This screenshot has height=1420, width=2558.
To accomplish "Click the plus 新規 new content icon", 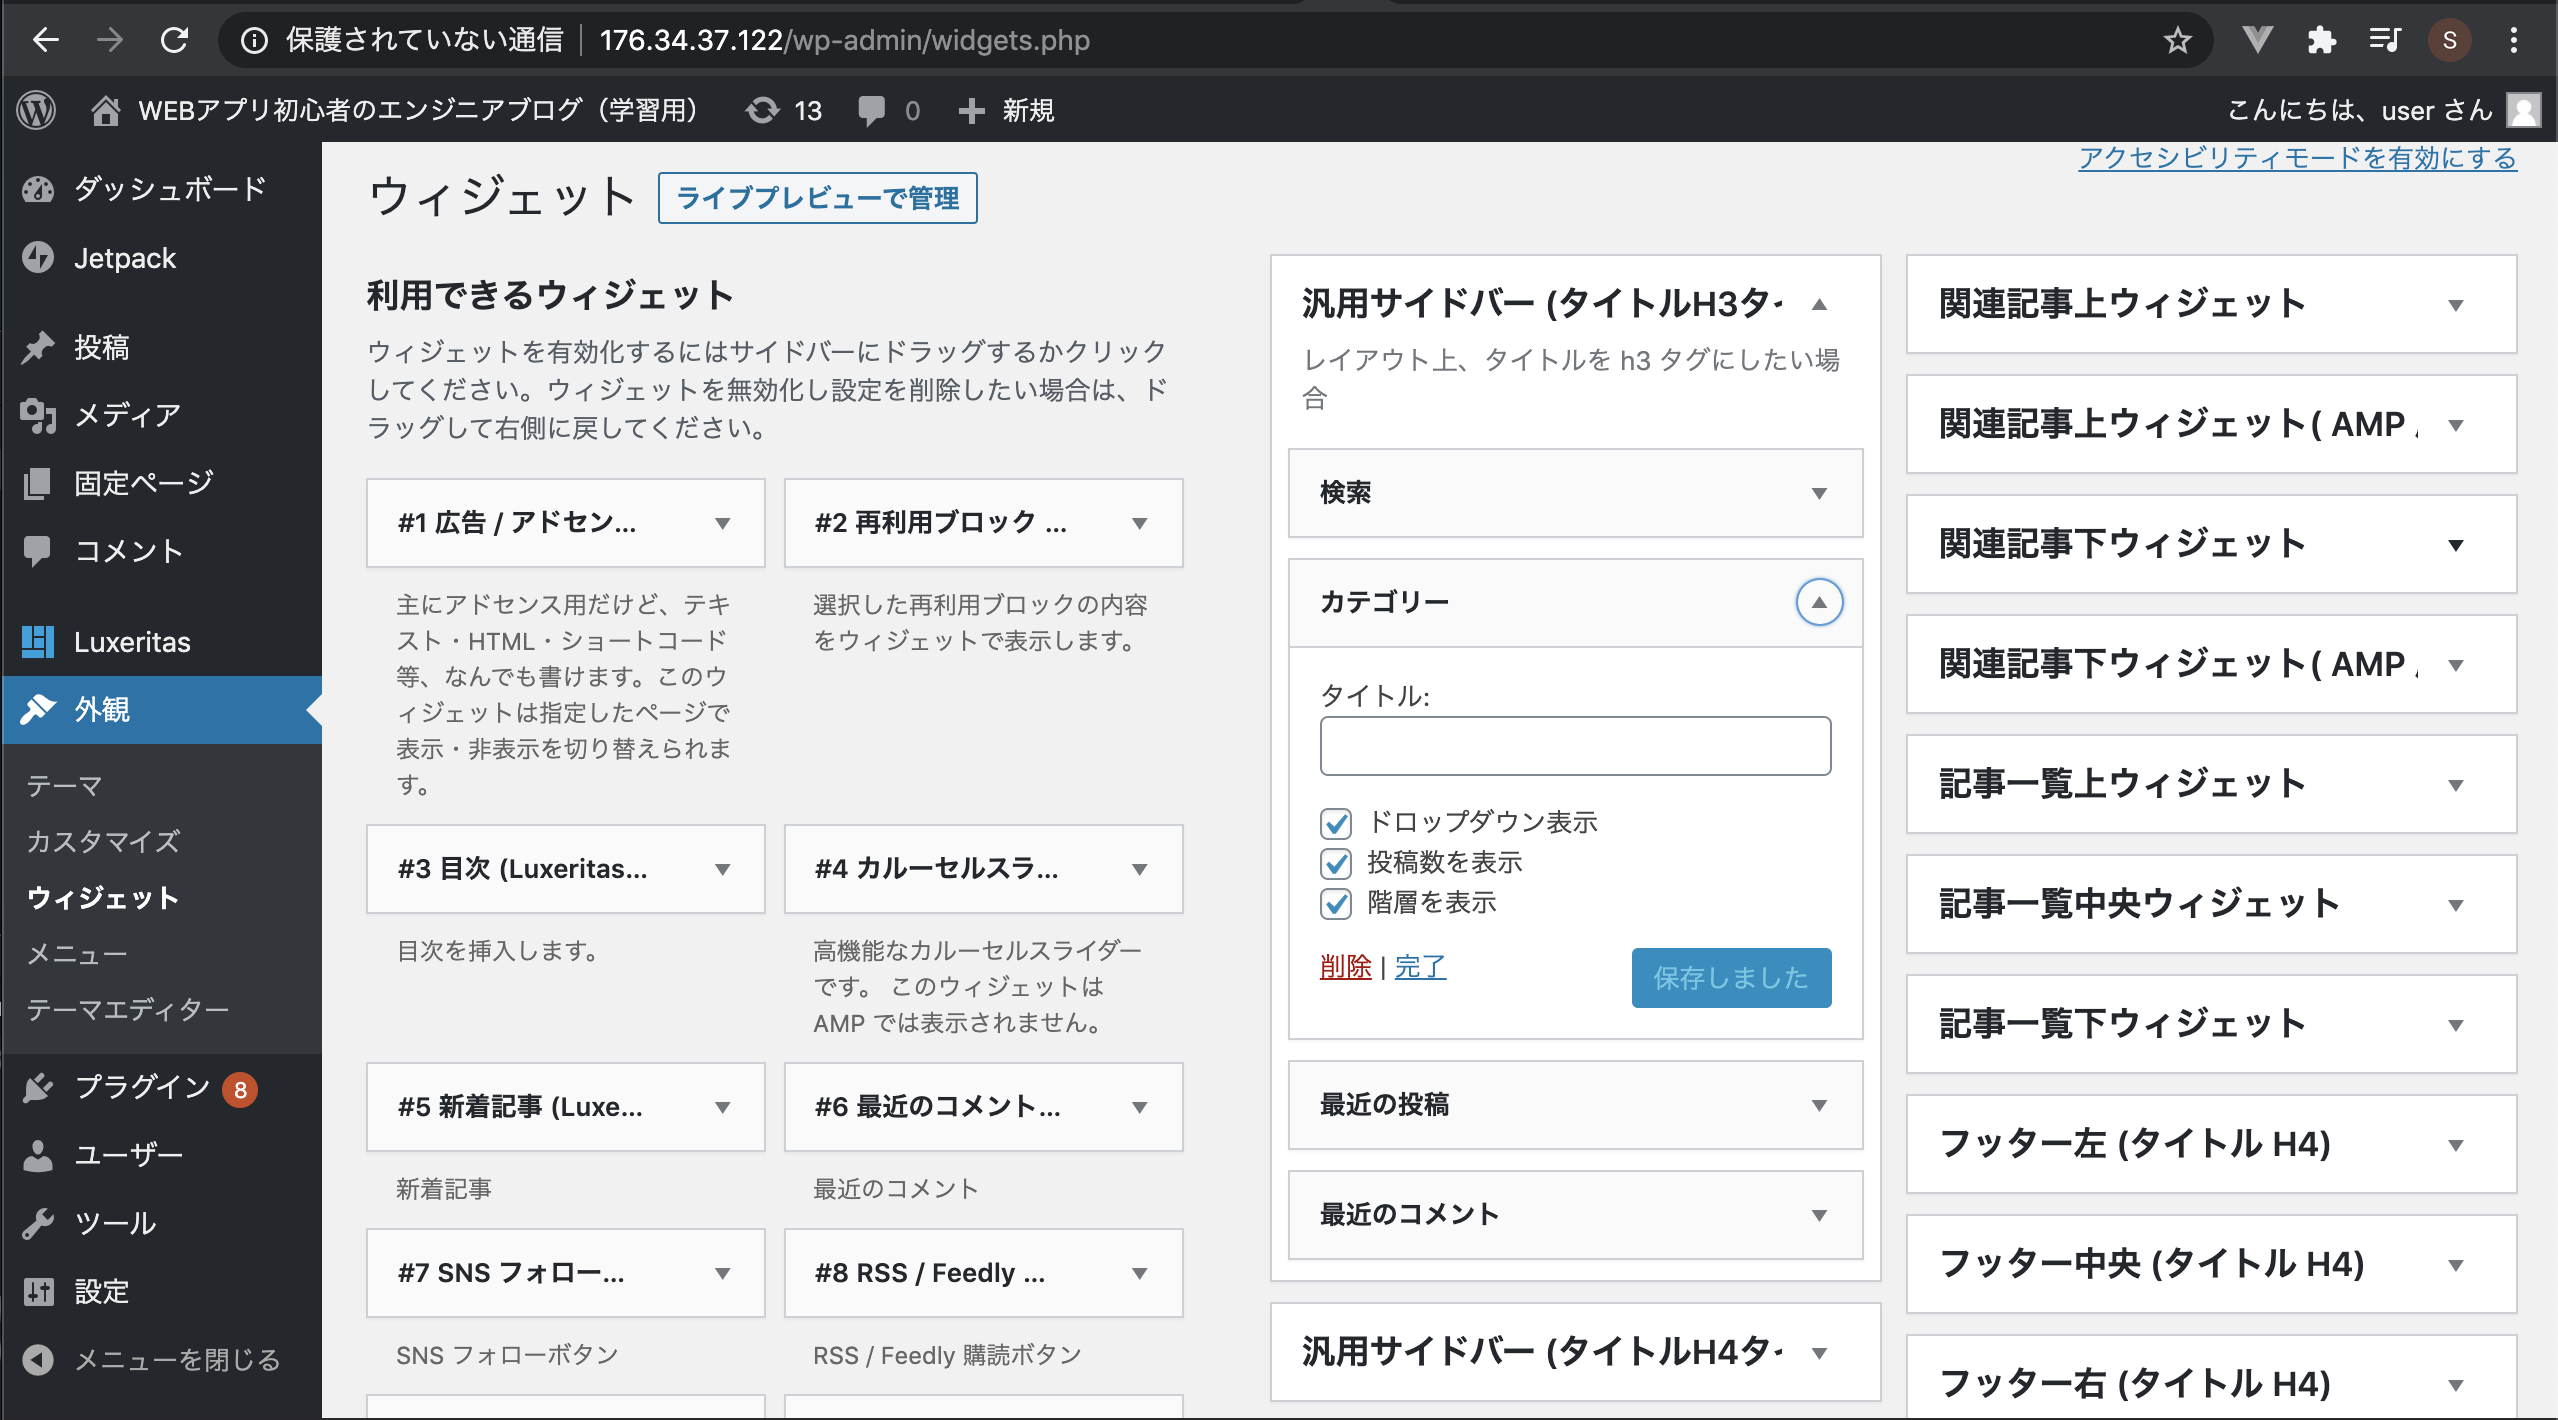I will point(971,110).
